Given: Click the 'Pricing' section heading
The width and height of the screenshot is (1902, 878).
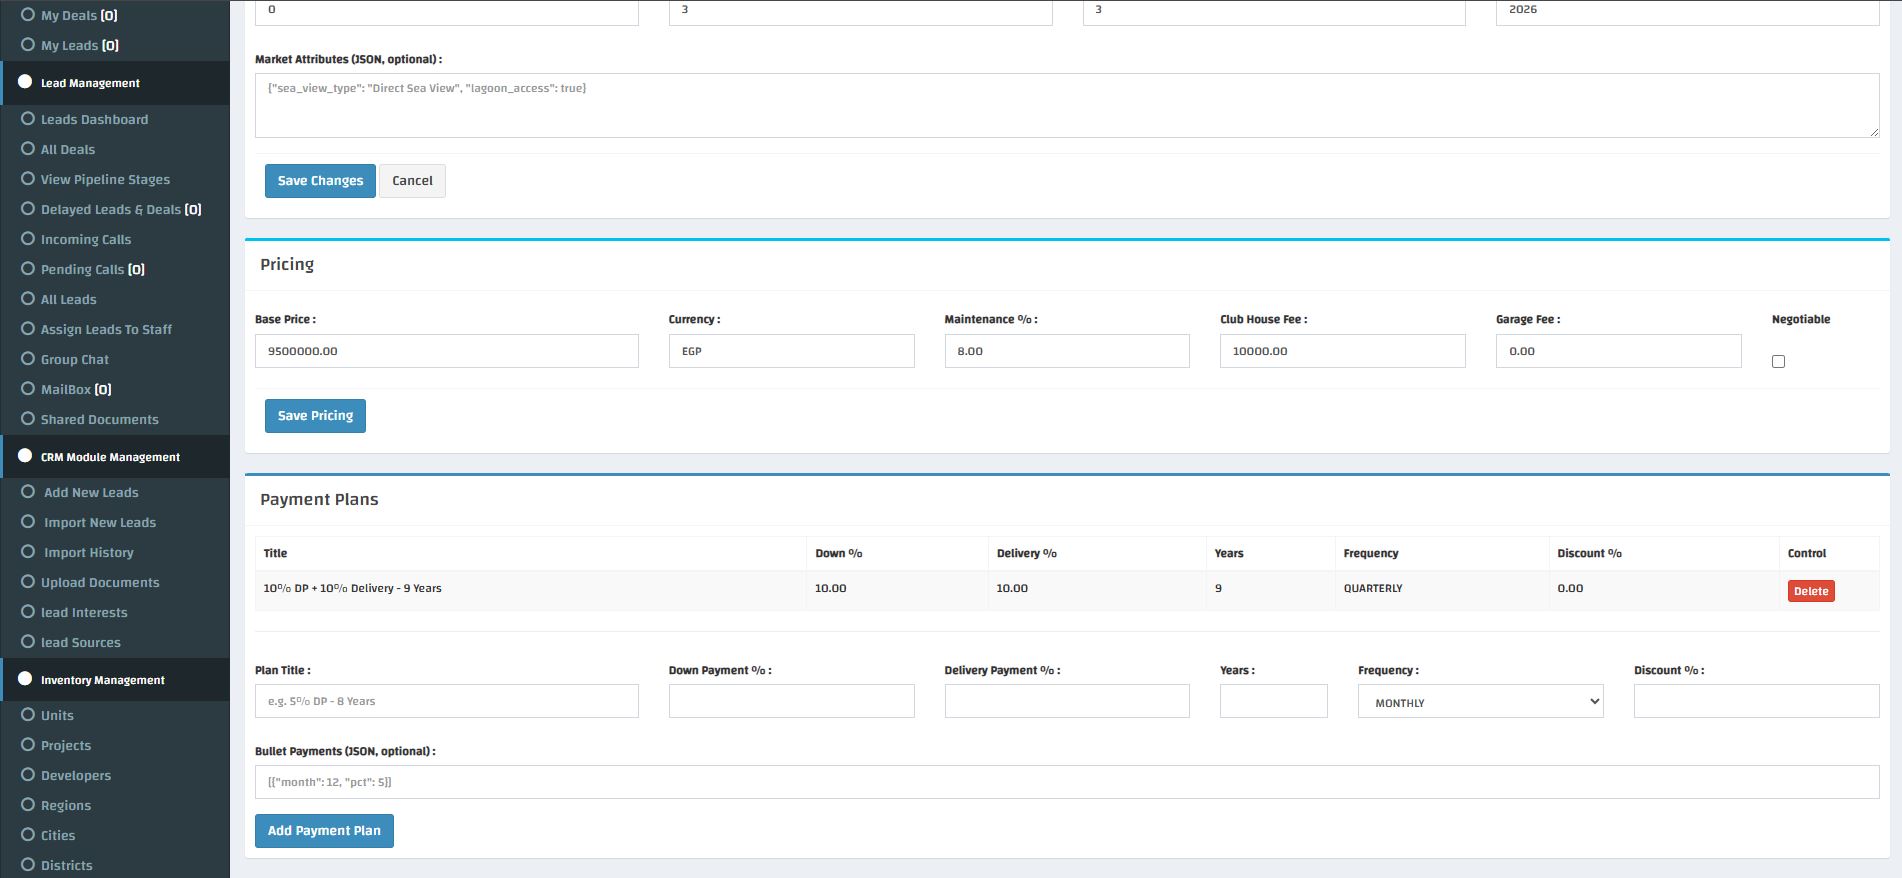Looking at the screenshot, I should coord(287,264).
